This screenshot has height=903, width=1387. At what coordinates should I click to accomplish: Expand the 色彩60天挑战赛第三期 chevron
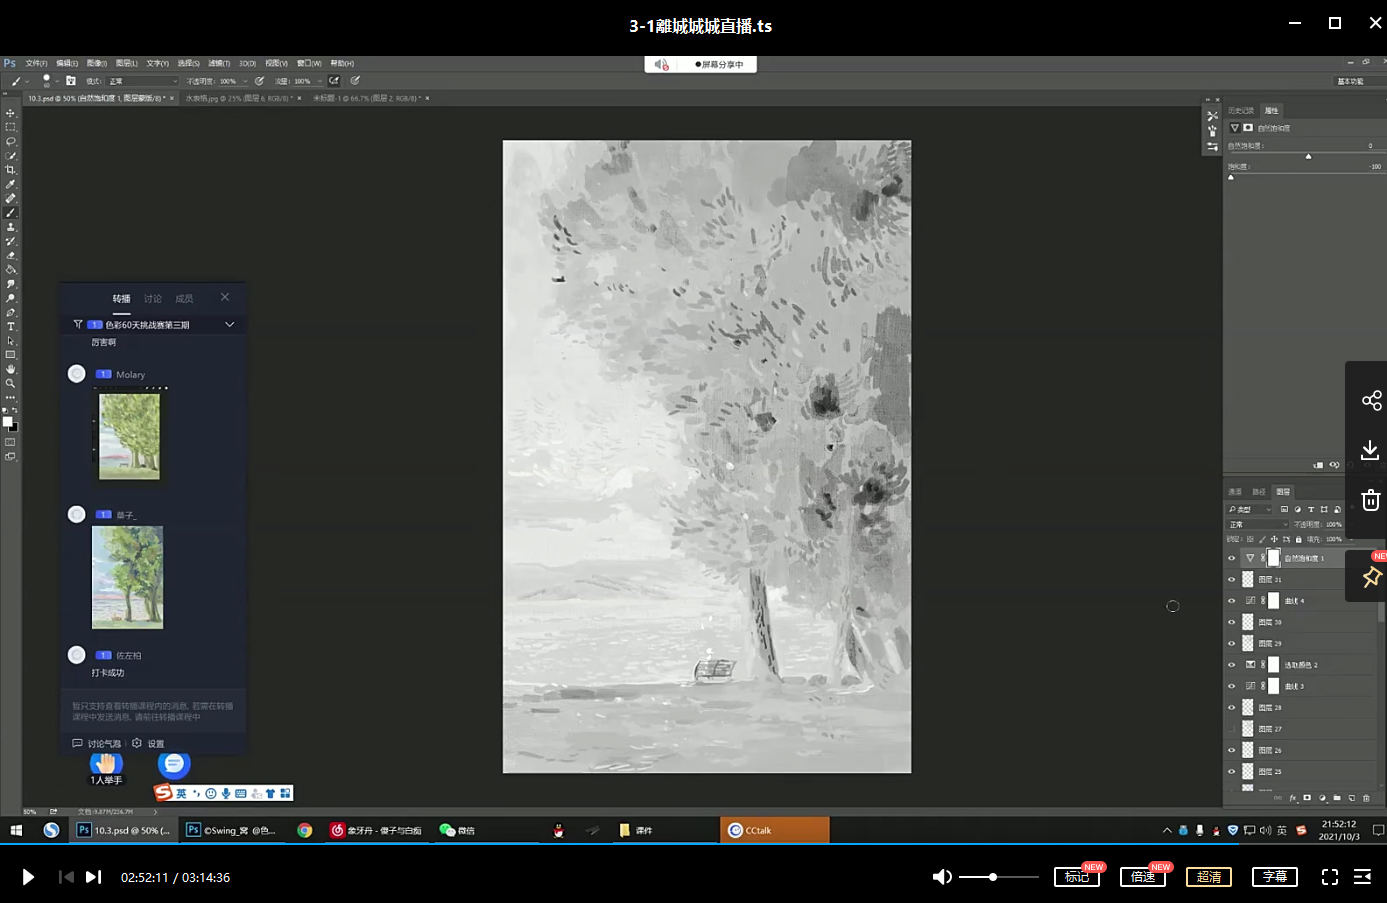point(229,325)
